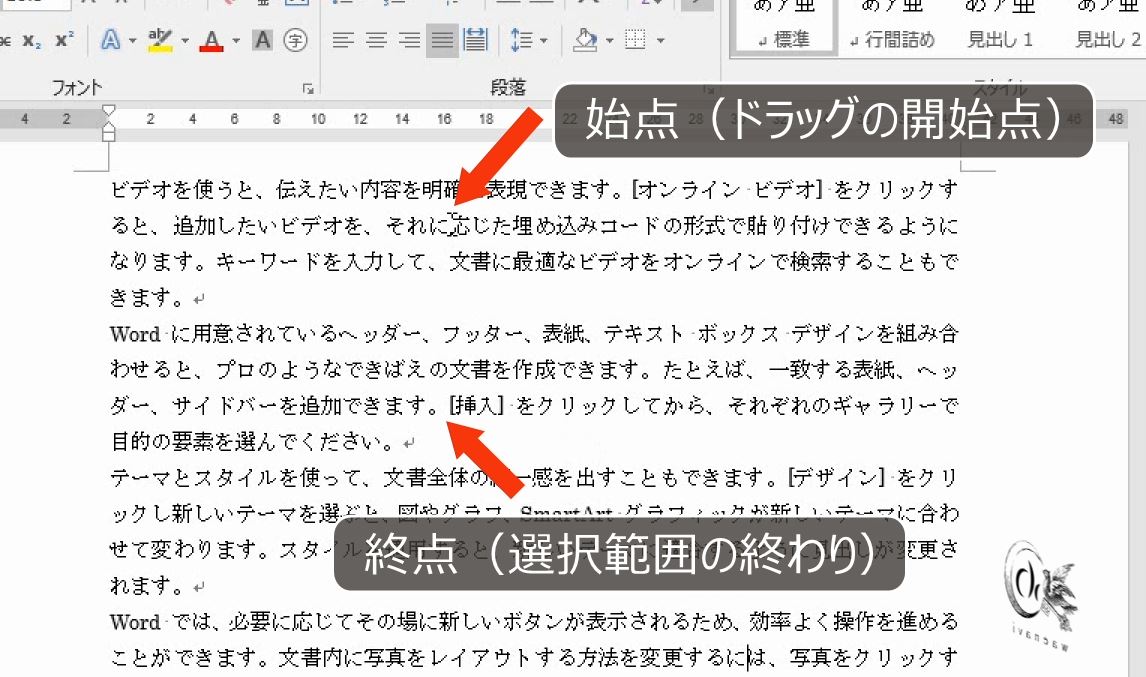Screen dimensions: 1146x677
Task: Open the text effects dropdown arrow
Action: 132,41
